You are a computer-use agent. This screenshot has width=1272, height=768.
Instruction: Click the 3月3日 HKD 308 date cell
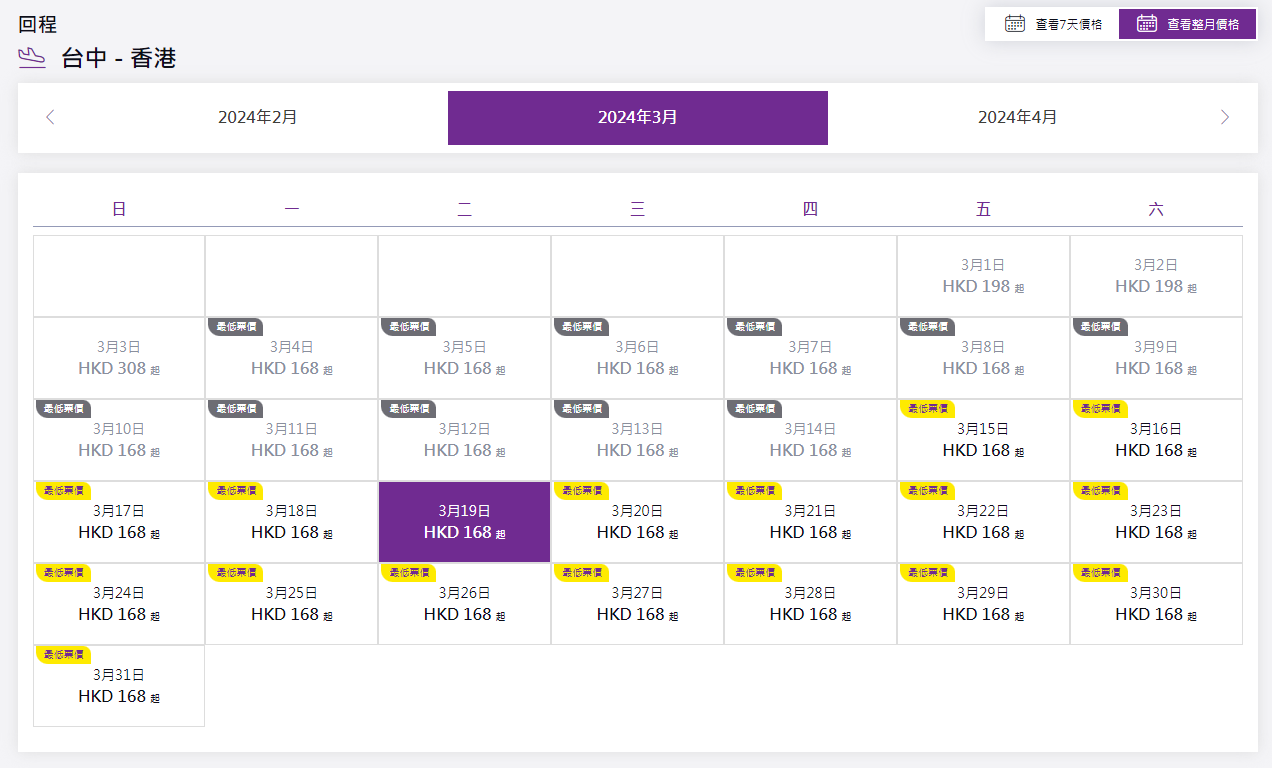pyautogui.click(x=119, y=358)
